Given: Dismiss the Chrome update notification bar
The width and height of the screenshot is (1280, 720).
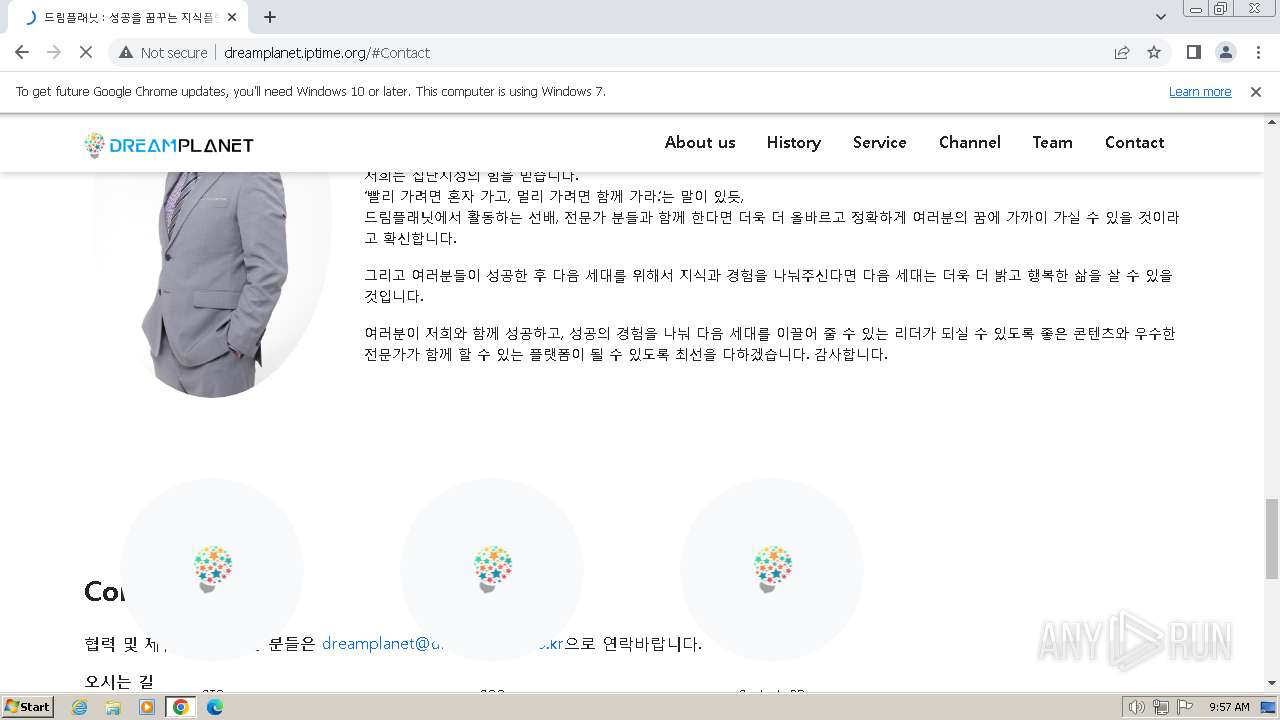Looking at the screenshot, I should 1256,91.
